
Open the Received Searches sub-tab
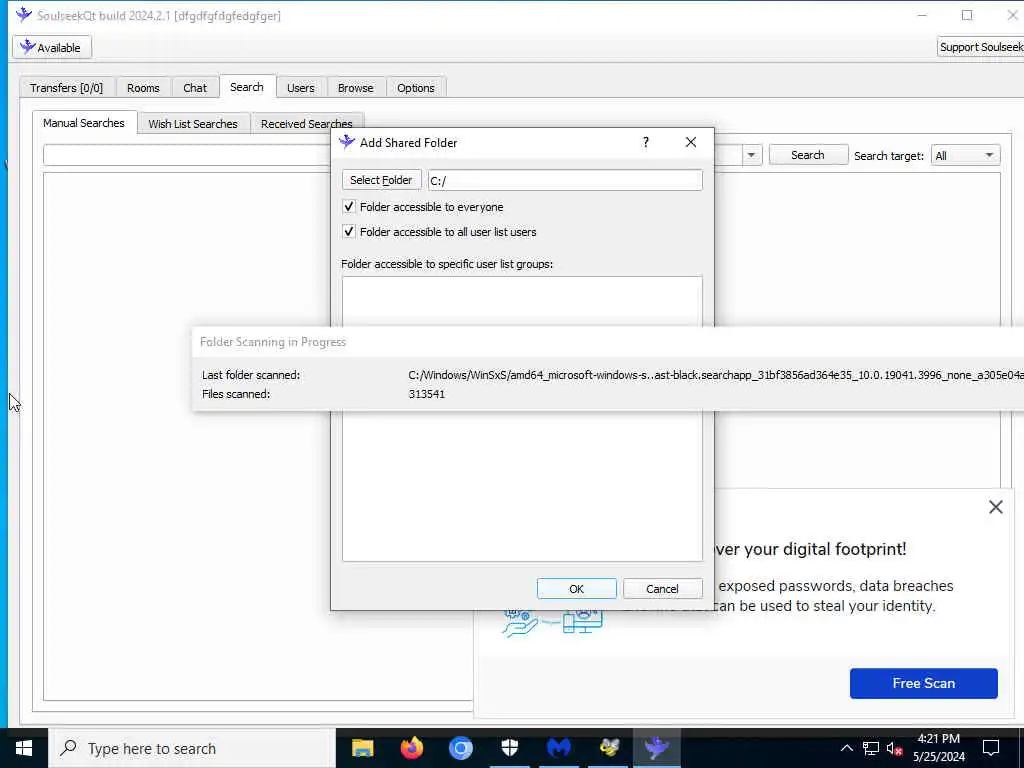(x=307, y=123)
